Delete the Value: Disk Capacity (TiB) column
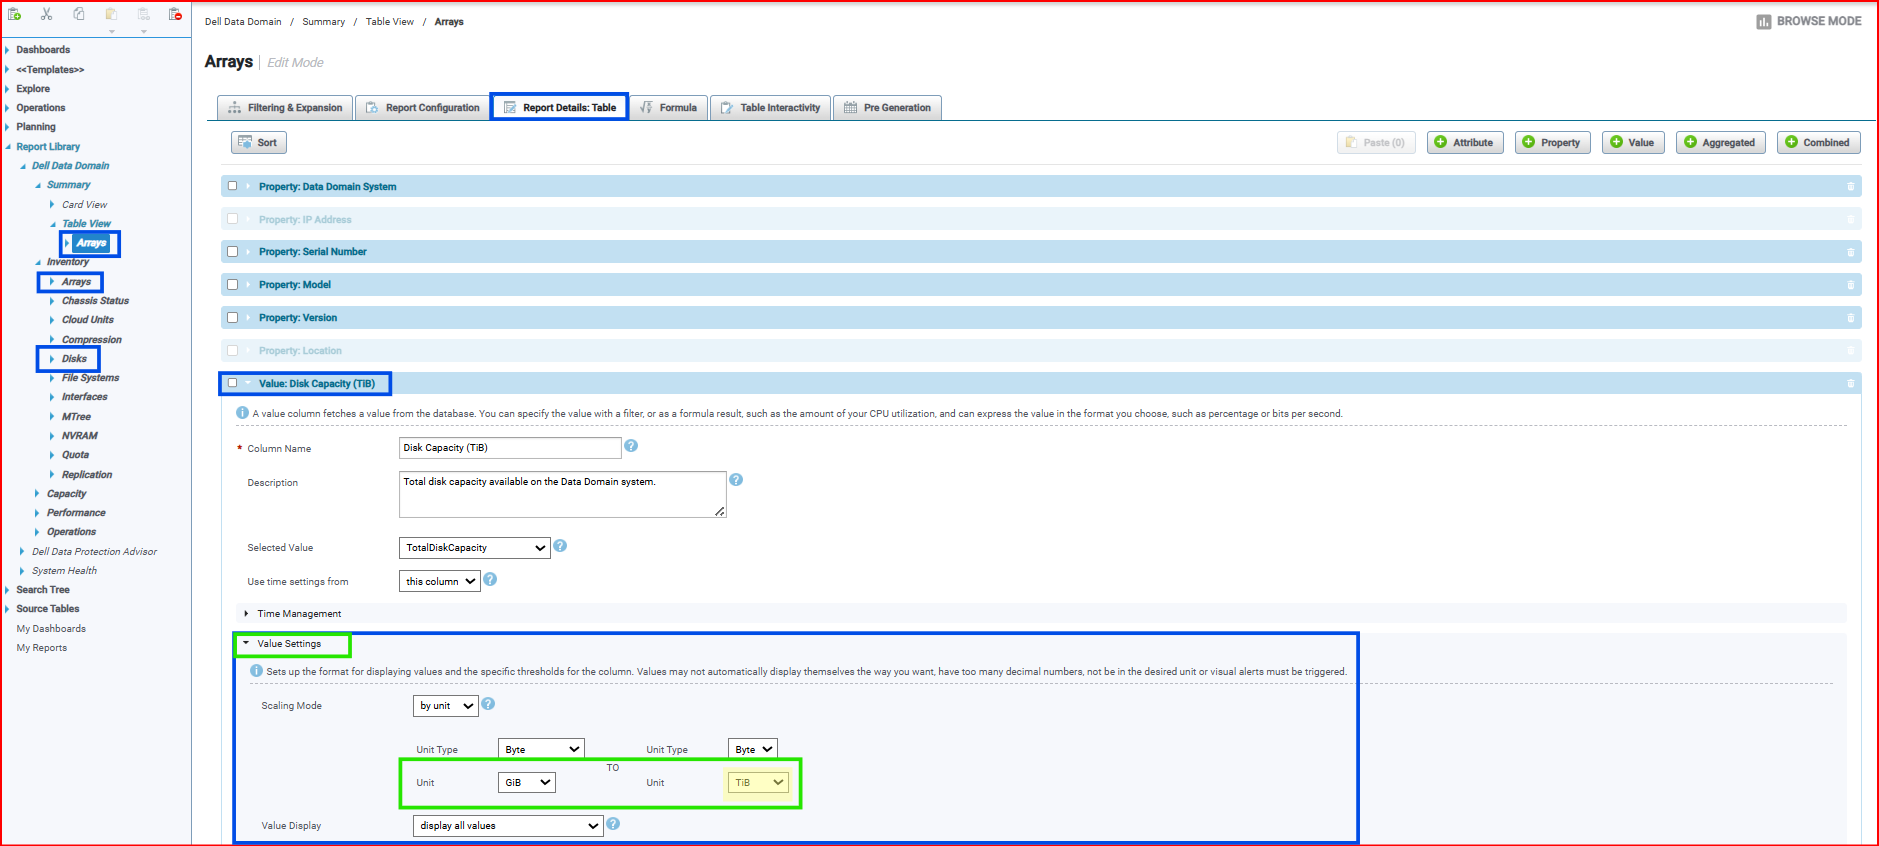 point(1850,384)
